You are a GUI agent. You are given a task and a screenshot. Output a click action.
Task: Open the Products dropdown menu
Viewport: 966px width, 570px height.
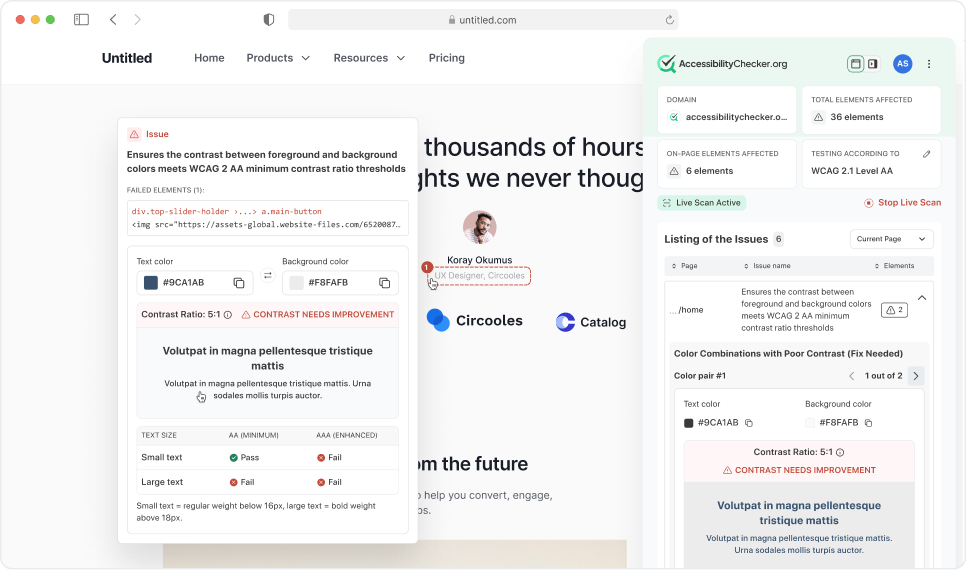pos(278,58)
